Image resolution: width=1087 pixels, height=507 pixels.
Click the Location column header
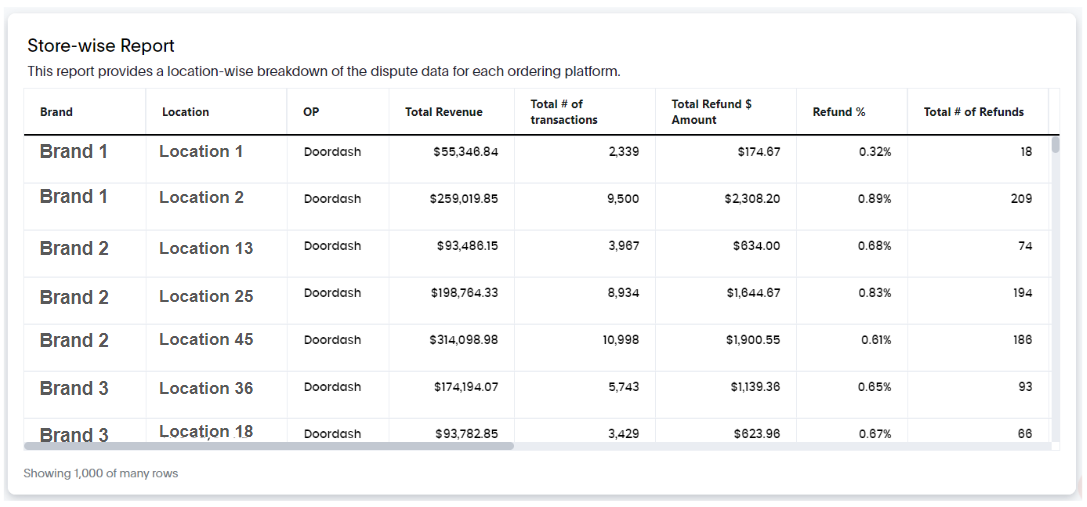tap(185, 112)
